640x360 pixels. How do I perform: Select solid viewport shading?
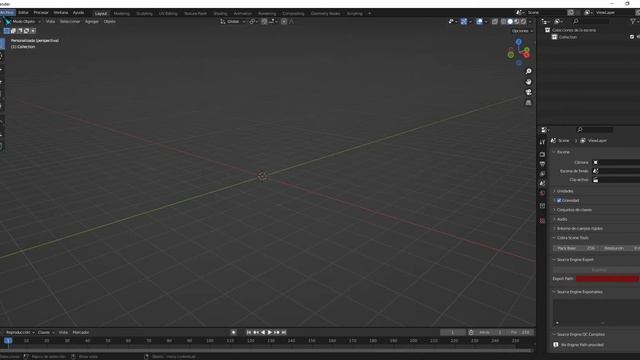tap(510, 22)
